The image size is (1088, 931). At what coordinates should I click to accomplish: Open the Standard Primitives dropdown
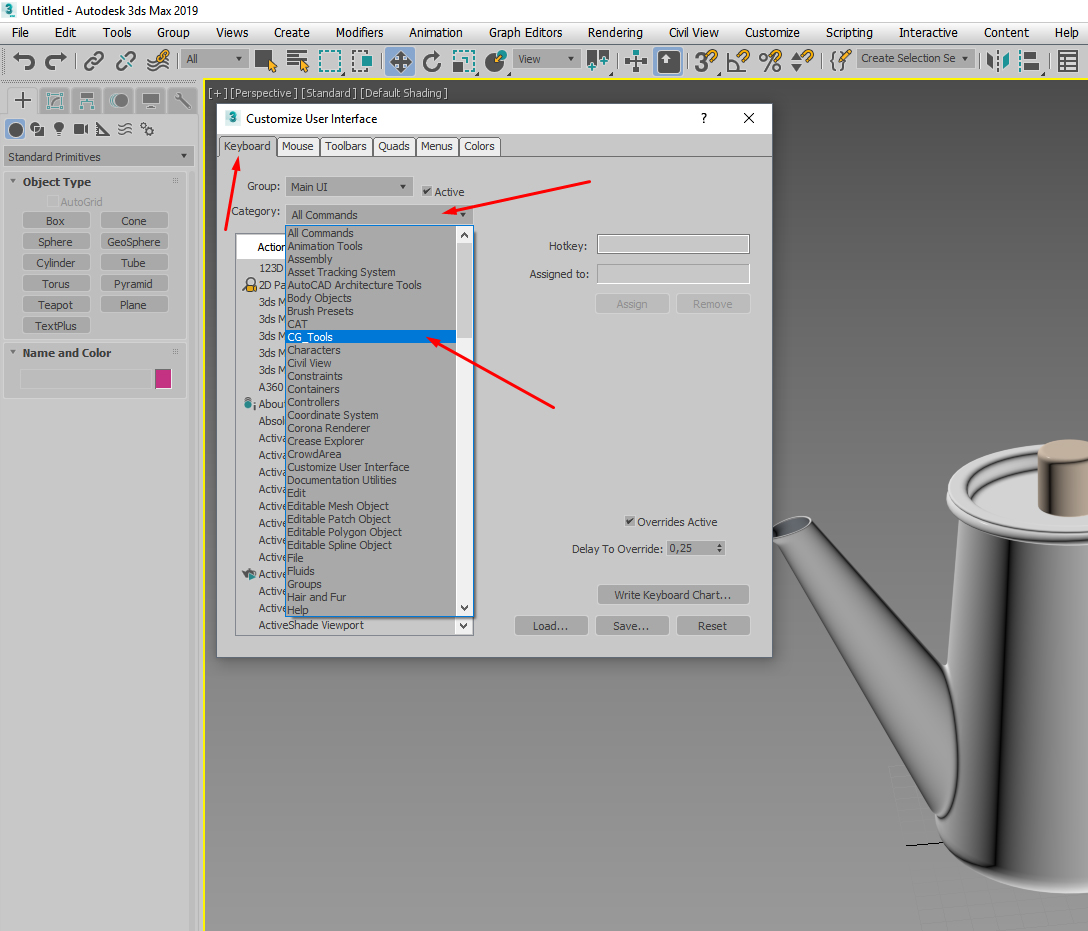98,157
